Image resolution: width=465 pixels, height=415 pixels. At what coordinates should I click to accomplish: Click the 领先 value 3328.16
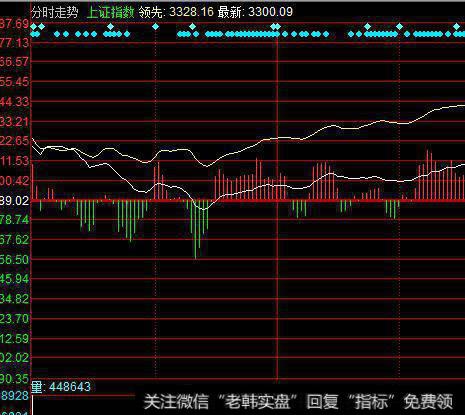pos(191,12)
